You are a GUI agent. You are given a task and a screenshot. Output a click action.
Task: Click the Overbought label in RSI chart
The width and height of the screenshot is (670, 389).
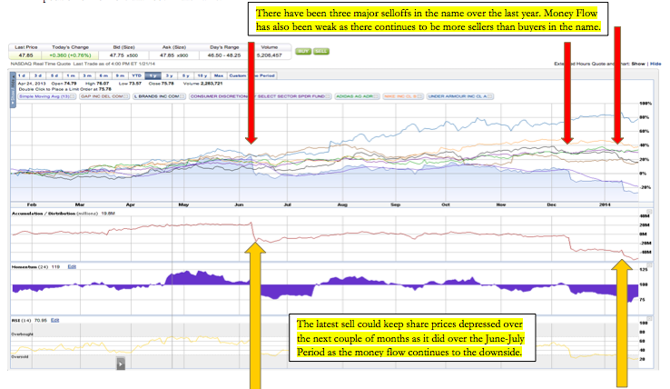(22, 334)
